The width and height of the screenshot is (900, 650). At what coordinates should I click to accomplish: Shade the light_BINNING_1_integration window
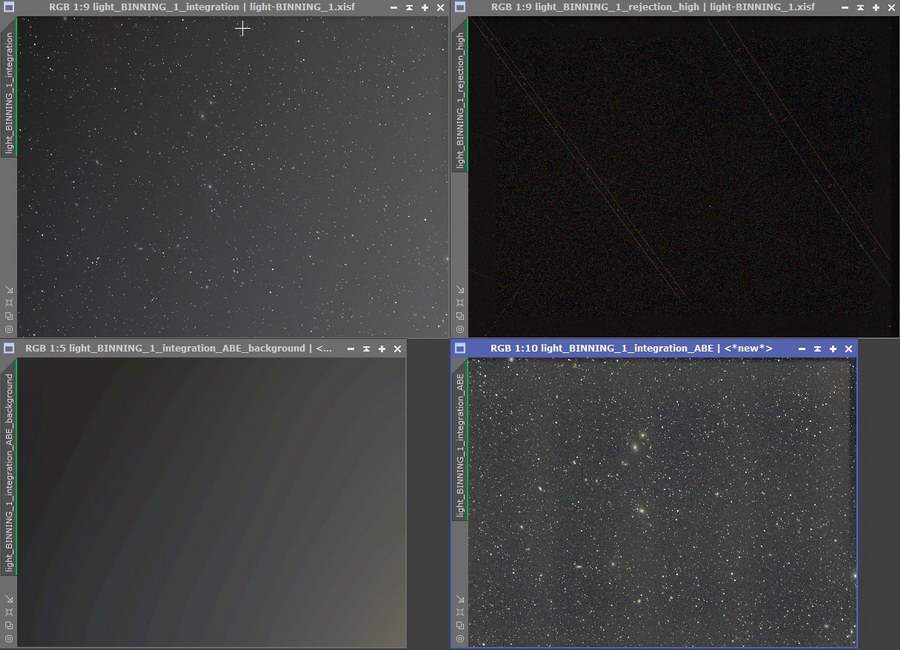409,7
